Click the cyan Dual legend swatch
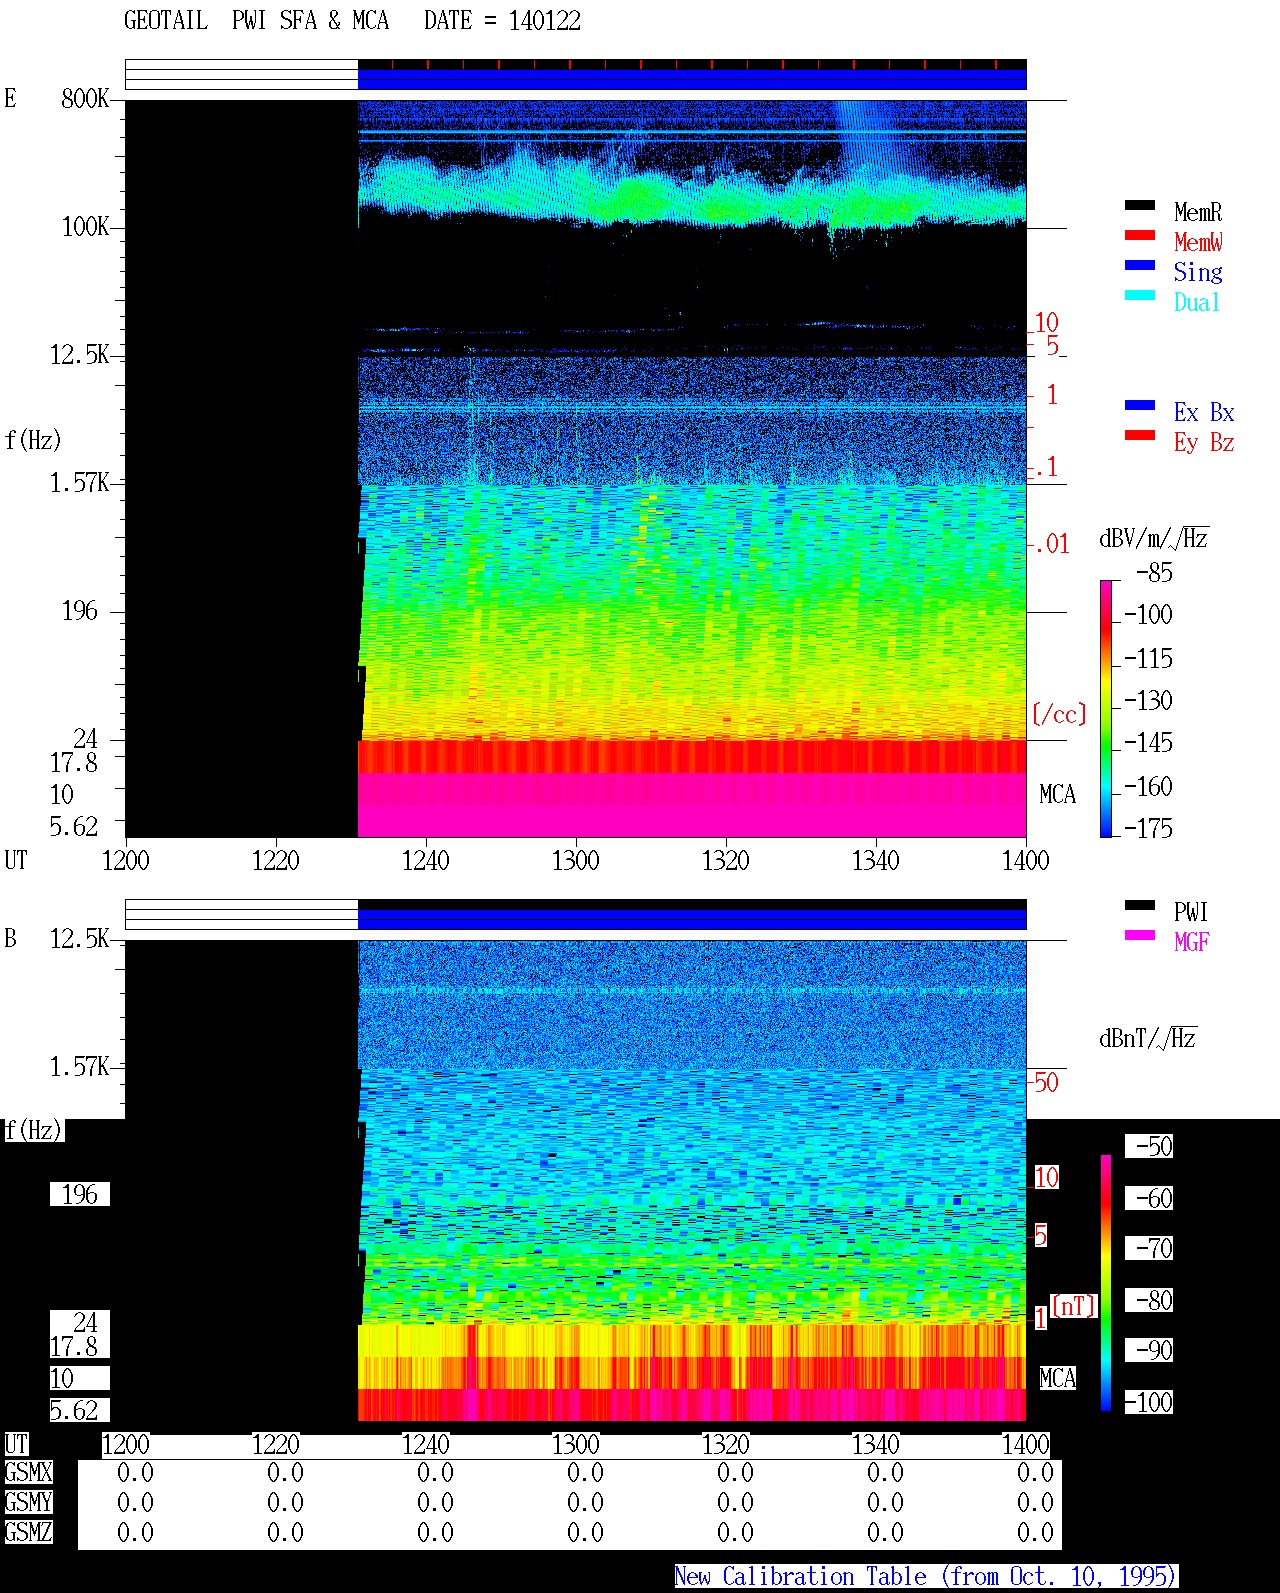This screenshot has height=1593, width=1280. point(1140,295)
